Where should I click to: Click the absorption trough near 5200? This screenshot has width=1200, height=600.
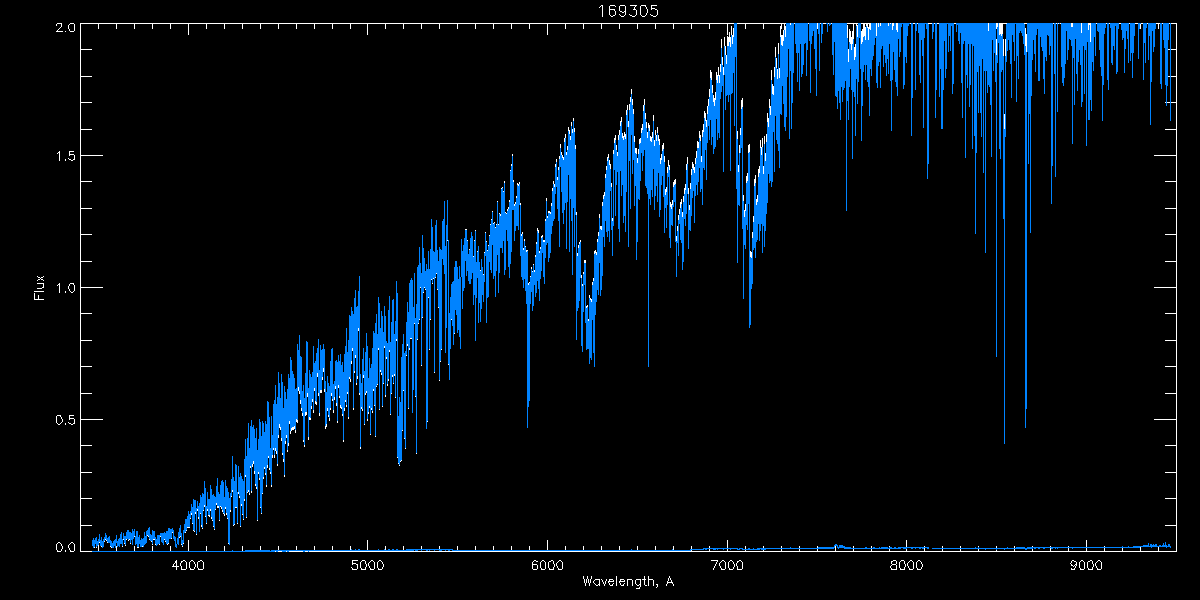pos(399,460)
